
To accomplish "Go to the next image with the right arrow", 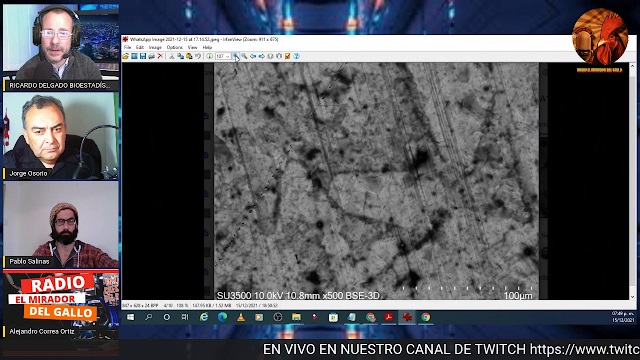I will (262, 56).
